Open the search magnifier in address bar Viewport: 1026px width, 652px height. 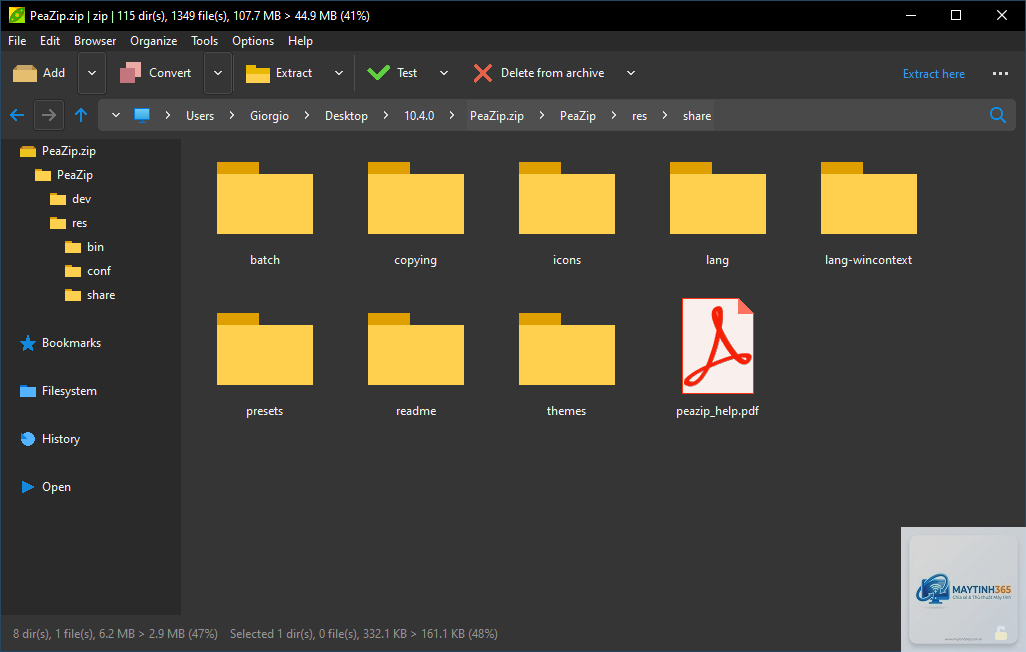pyautogui.click(x=998, y=115)
